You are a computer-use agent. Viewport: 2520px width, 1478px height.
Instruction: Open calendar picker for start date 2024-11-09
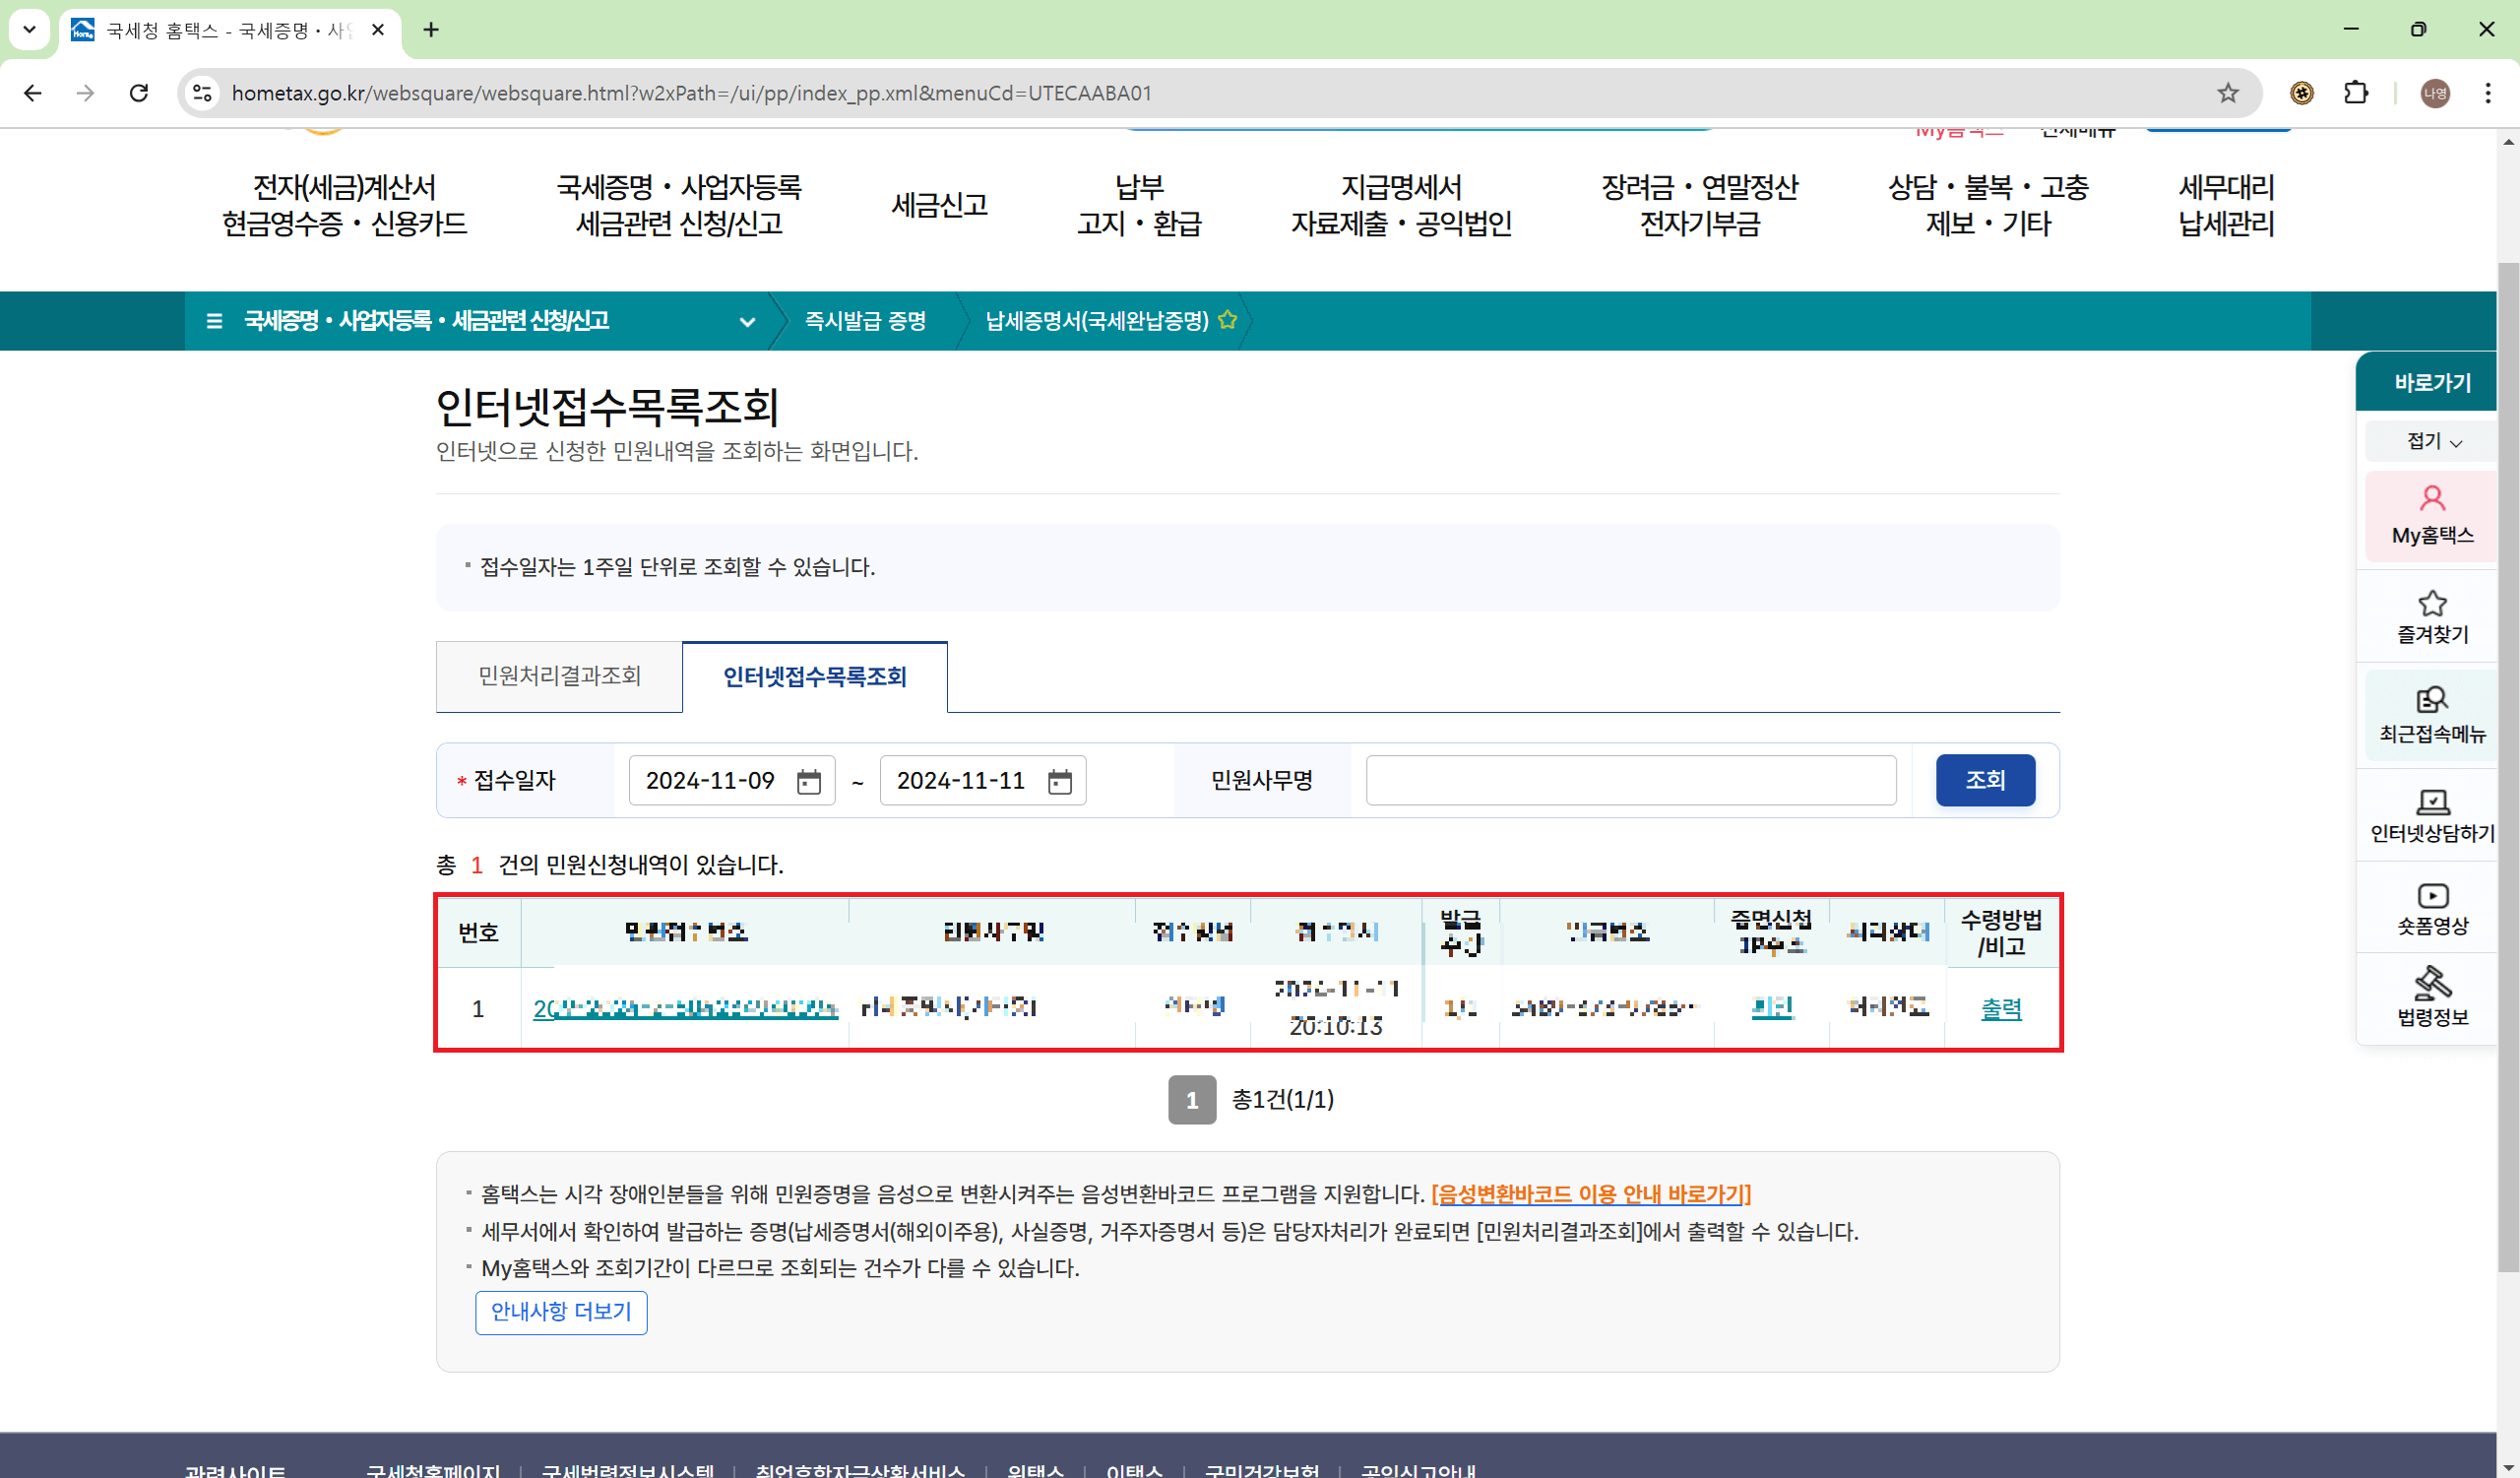[808, 781]
